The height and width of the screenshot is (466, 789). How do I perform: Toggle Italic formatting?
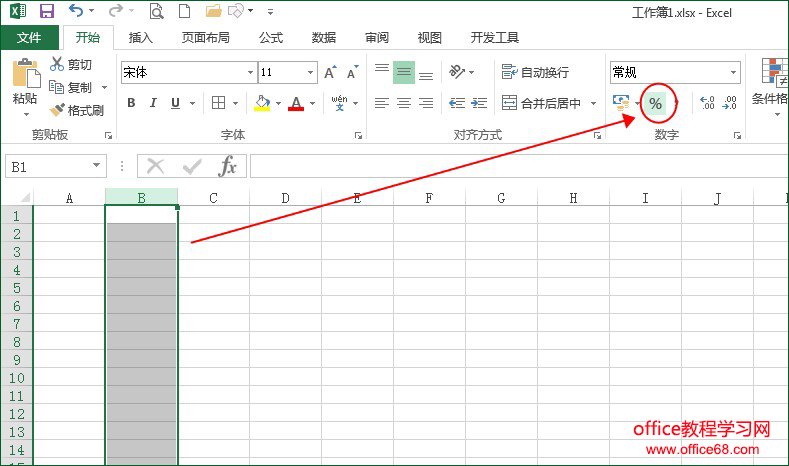point(153,103)
